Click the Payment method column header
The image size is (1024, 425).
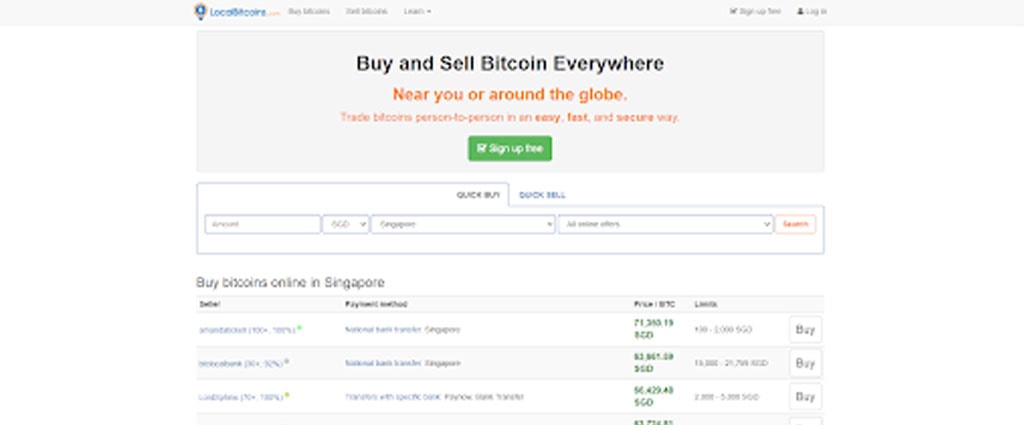coord(376,304)
